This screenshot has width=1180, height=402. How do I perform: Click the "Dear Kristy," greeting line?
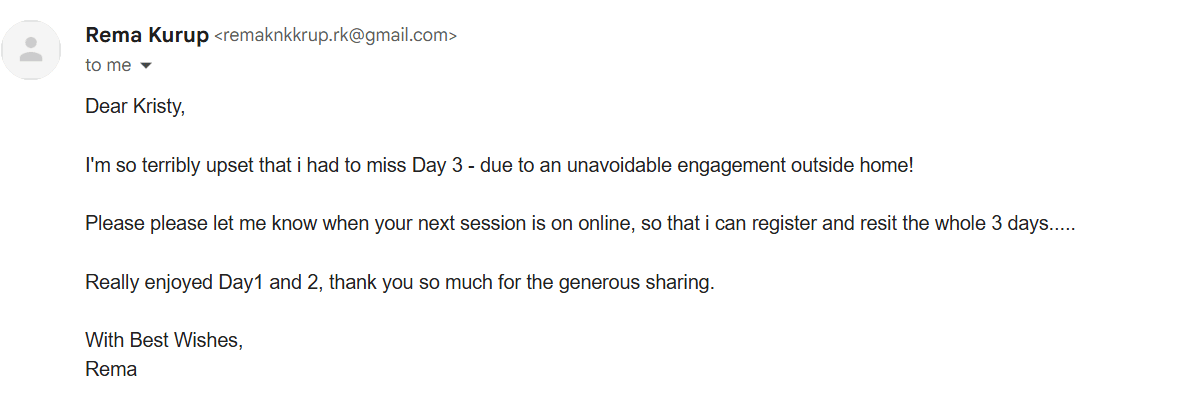pyautogui.click(x=135, y=108)
